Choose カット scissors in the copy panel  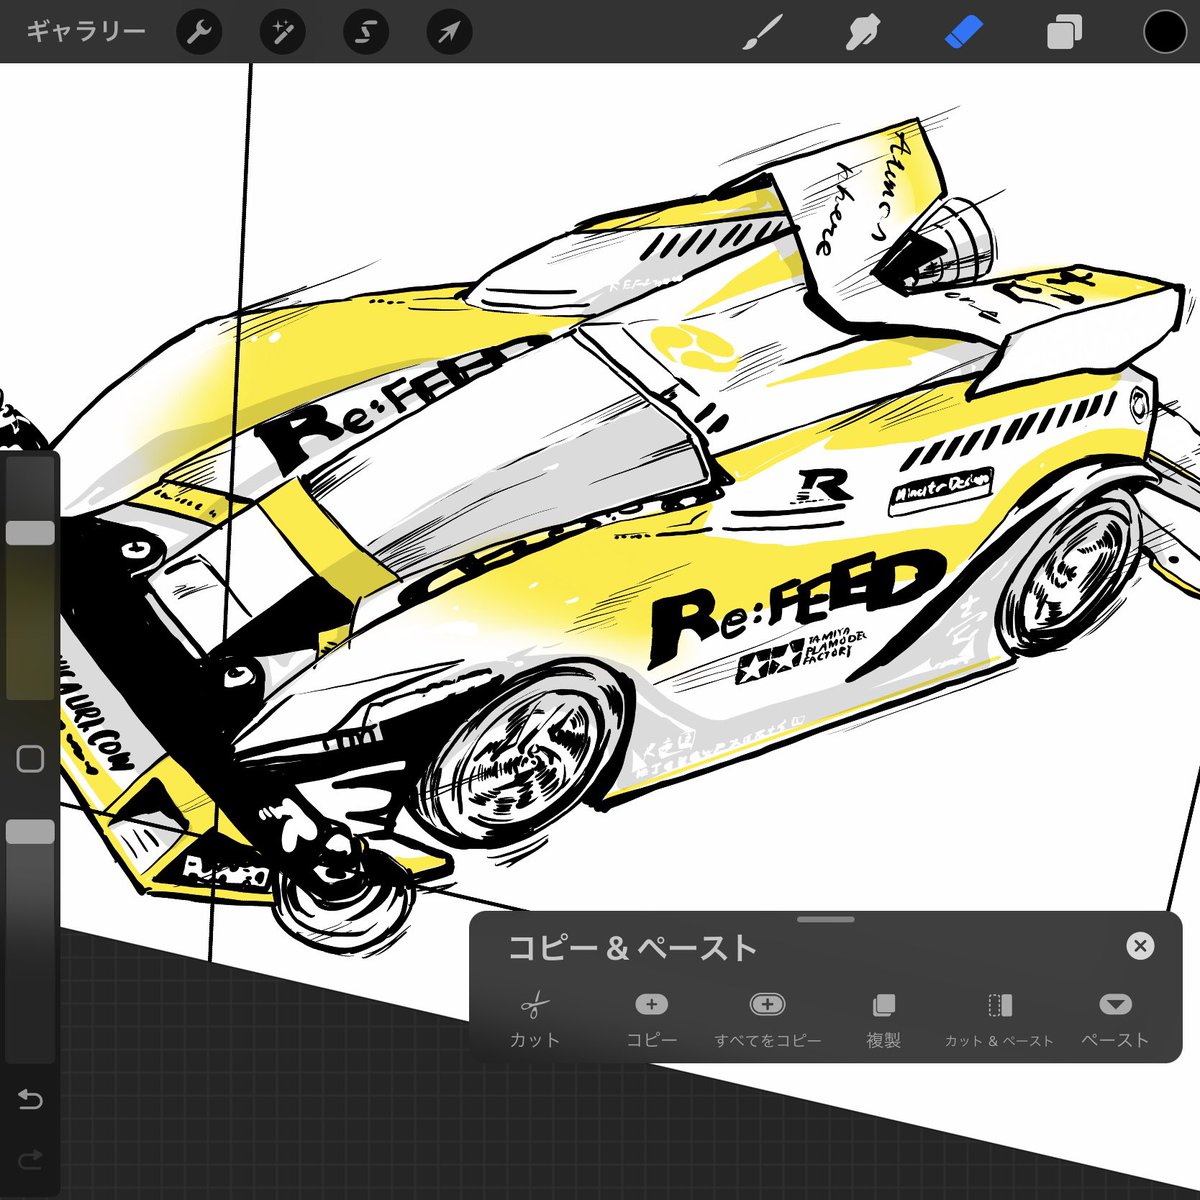(x=535, y=1020)
